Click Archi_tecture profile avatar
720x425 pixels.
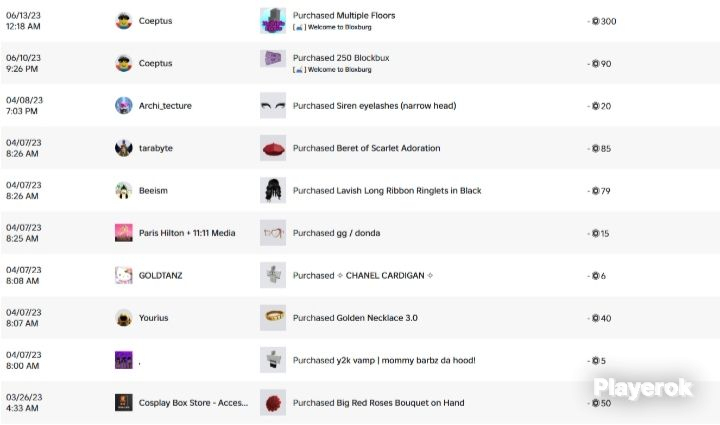pos(124,106)
